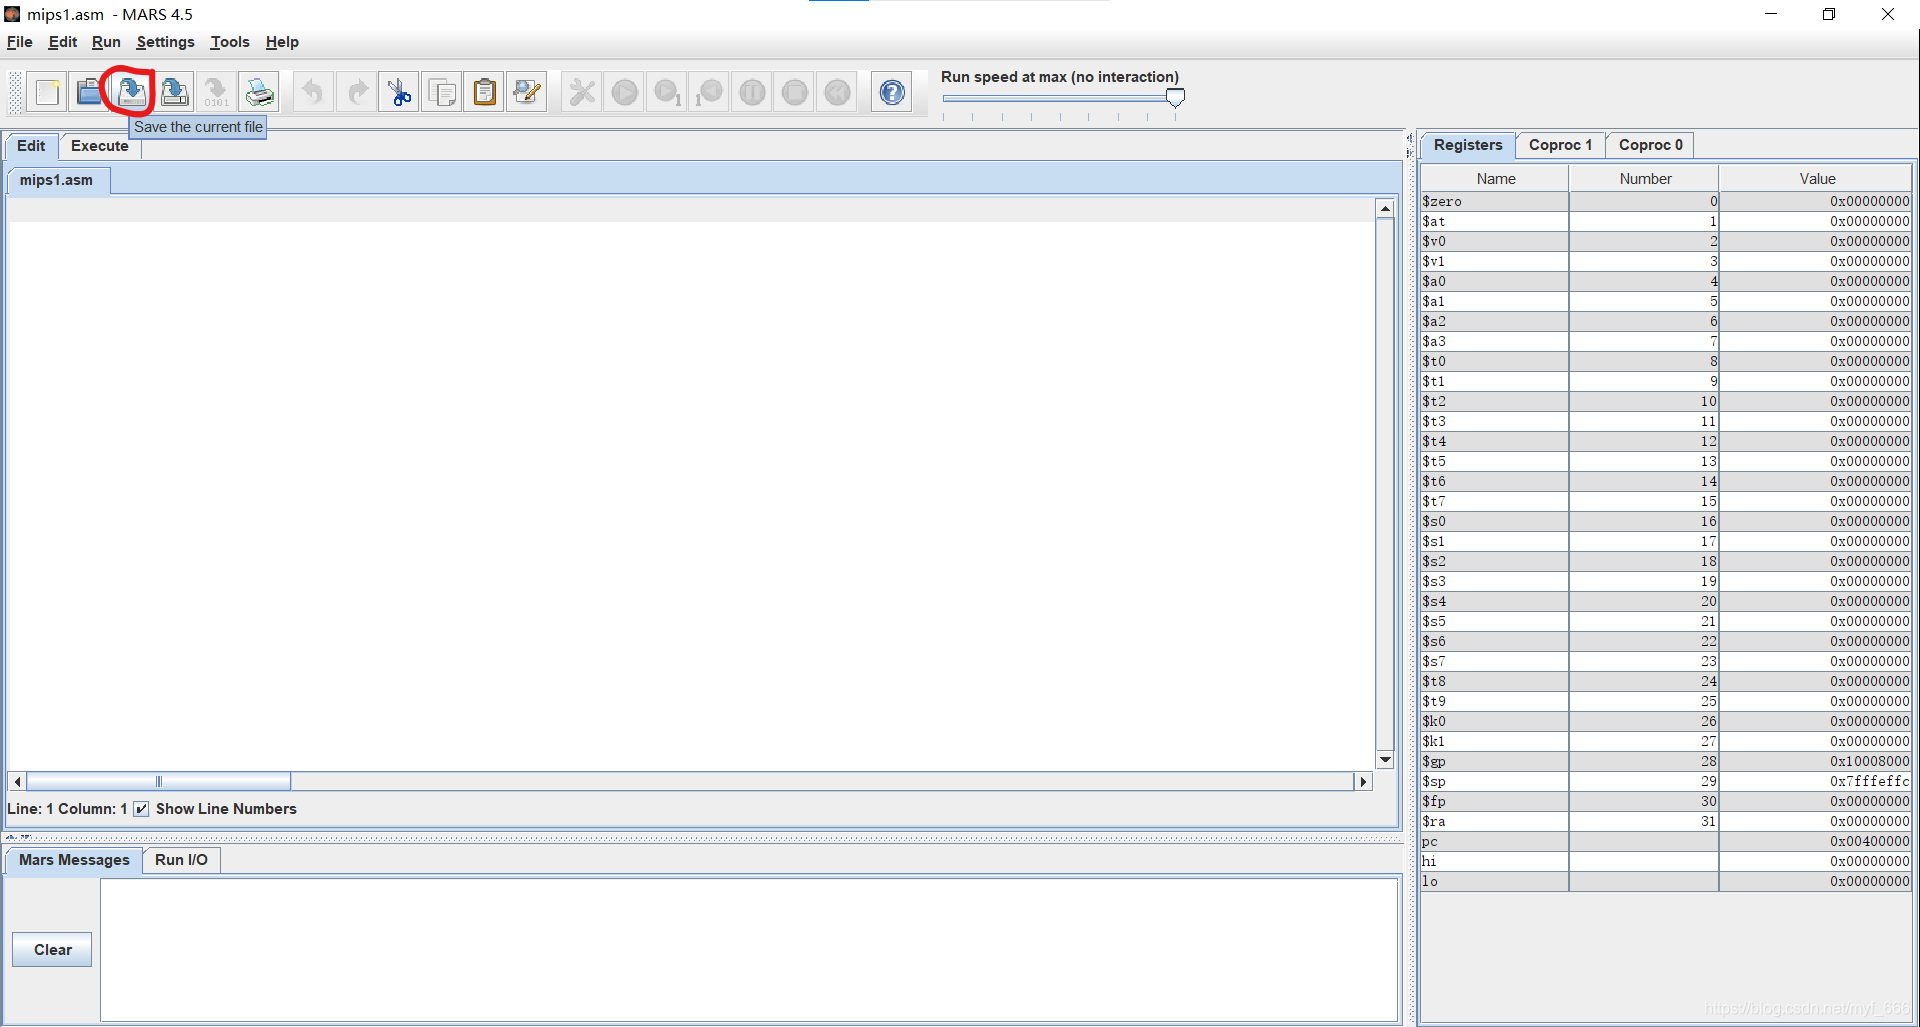The height and width of the screenshot is (1027, 1920).
Task: Select the Coproc 1 tab
Action: click(1560, 145)
